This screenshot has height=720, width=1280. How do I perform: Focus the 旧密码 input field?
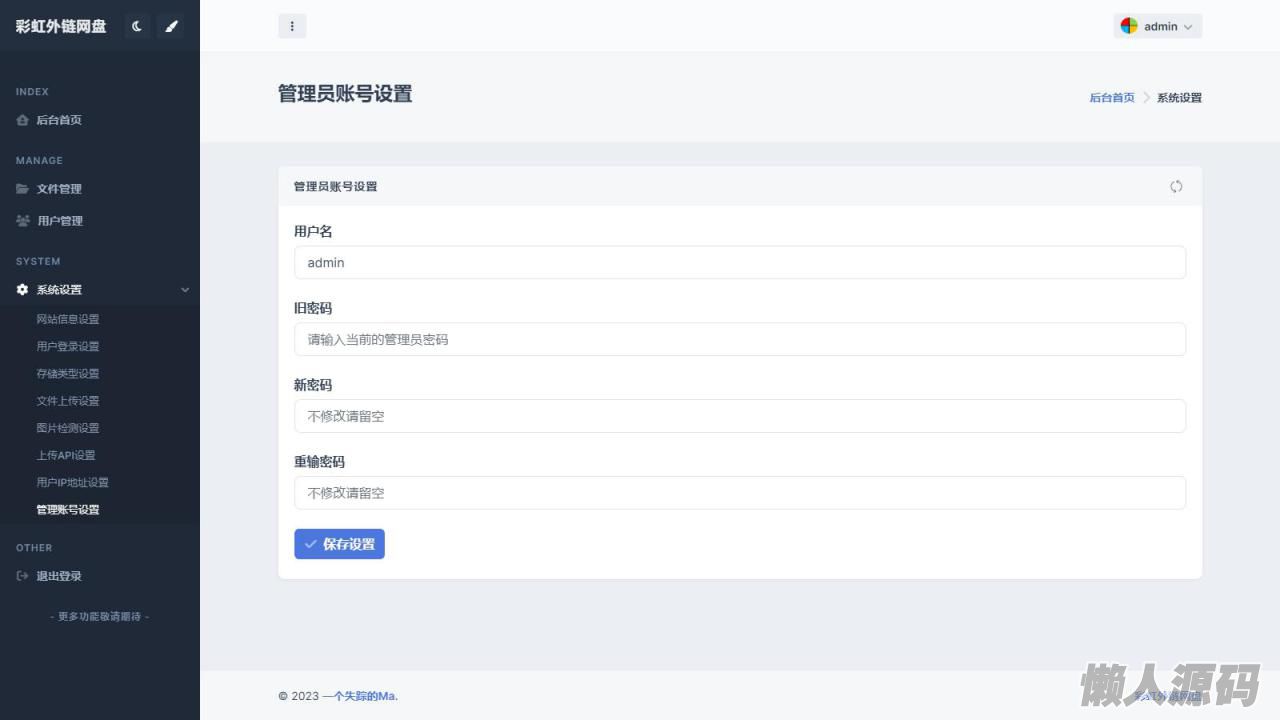740,339
